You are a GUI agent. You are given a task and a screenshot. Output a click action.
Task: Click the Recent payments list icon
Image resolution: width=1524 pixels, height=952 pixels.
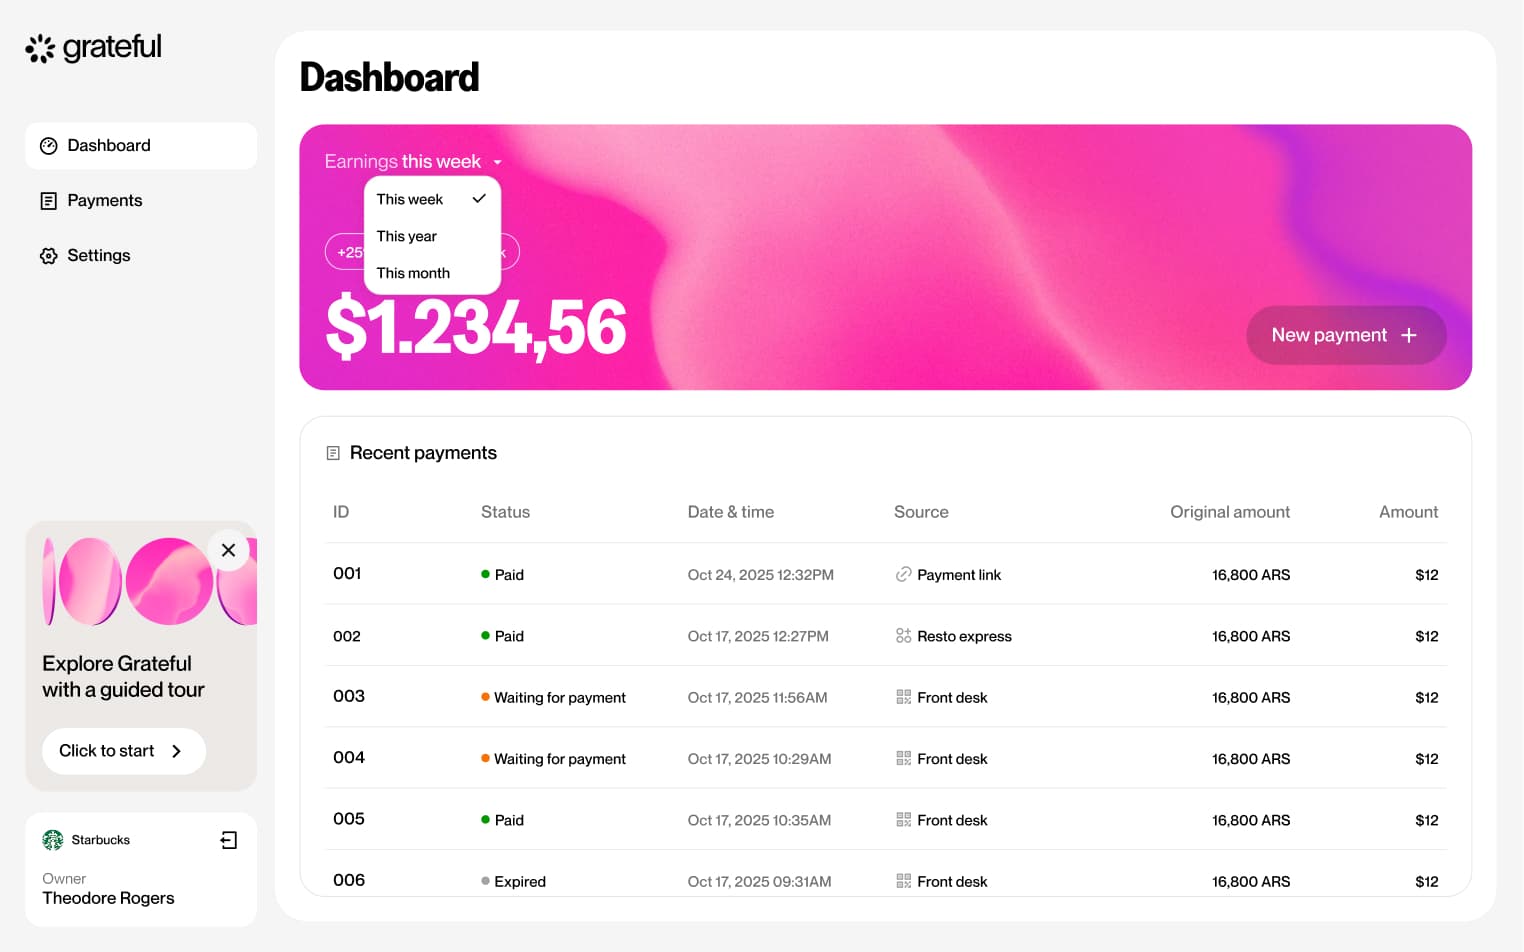click(x=333, y=453)
